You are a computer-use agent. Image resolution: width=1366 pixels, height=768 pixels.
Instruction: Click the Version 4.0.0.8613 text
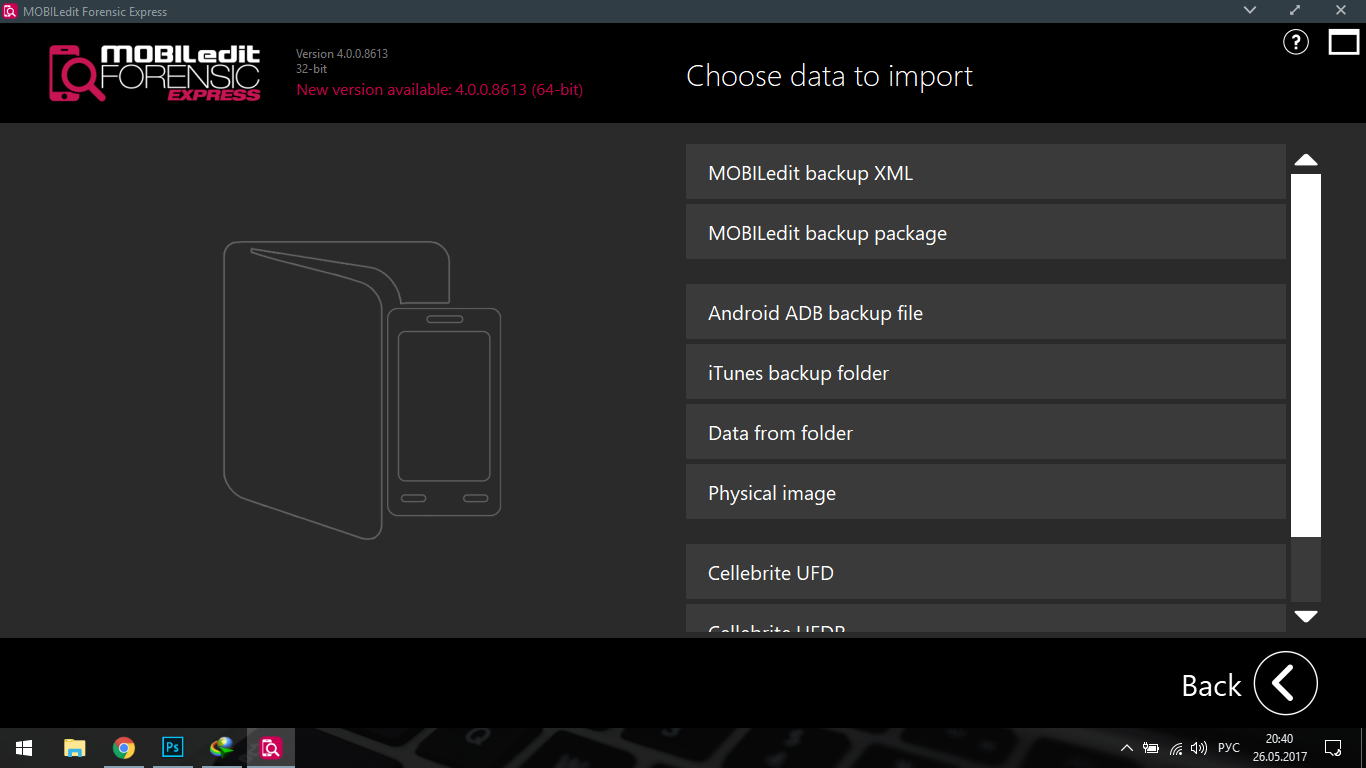point(342,54)
